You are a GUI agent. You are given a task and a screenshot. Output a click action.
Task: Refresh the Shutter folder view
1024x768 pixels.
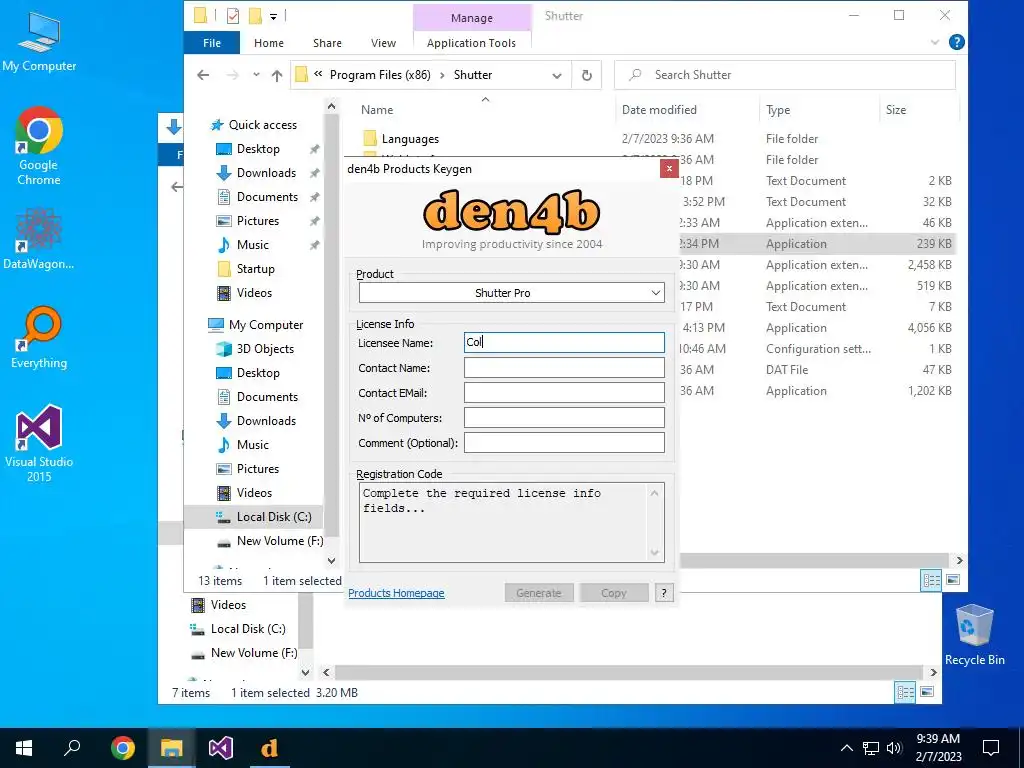[586, 75]
